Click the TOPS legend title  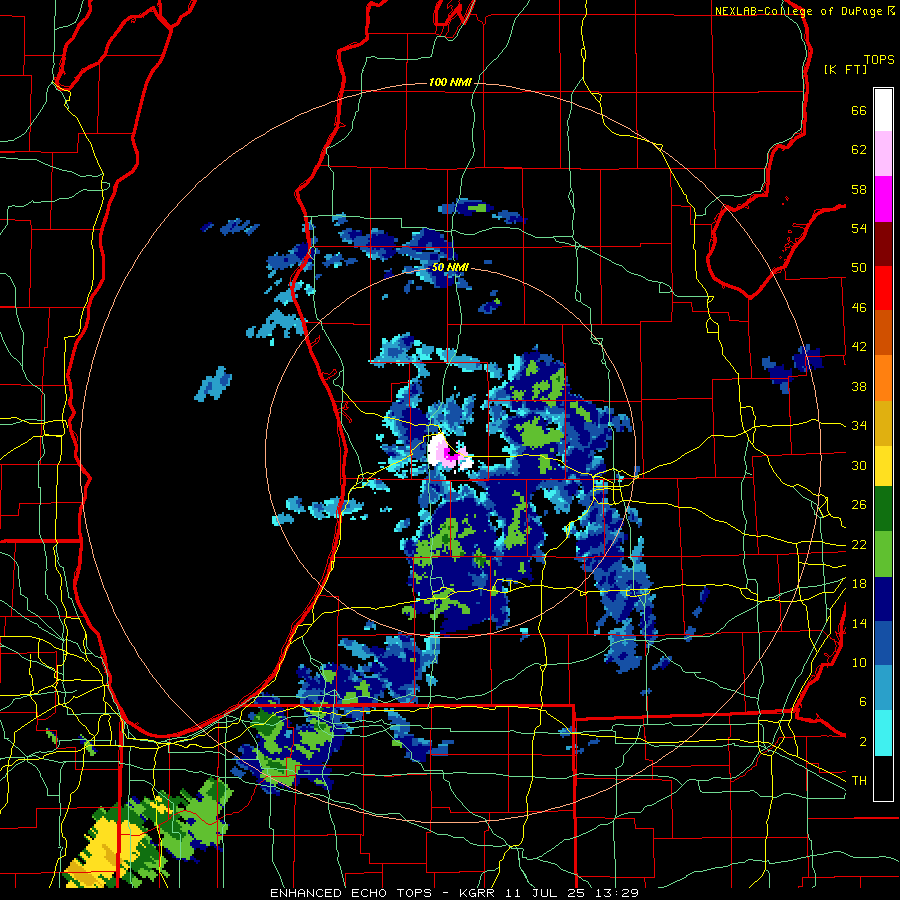pyautogui.click(x=879, y=60)
